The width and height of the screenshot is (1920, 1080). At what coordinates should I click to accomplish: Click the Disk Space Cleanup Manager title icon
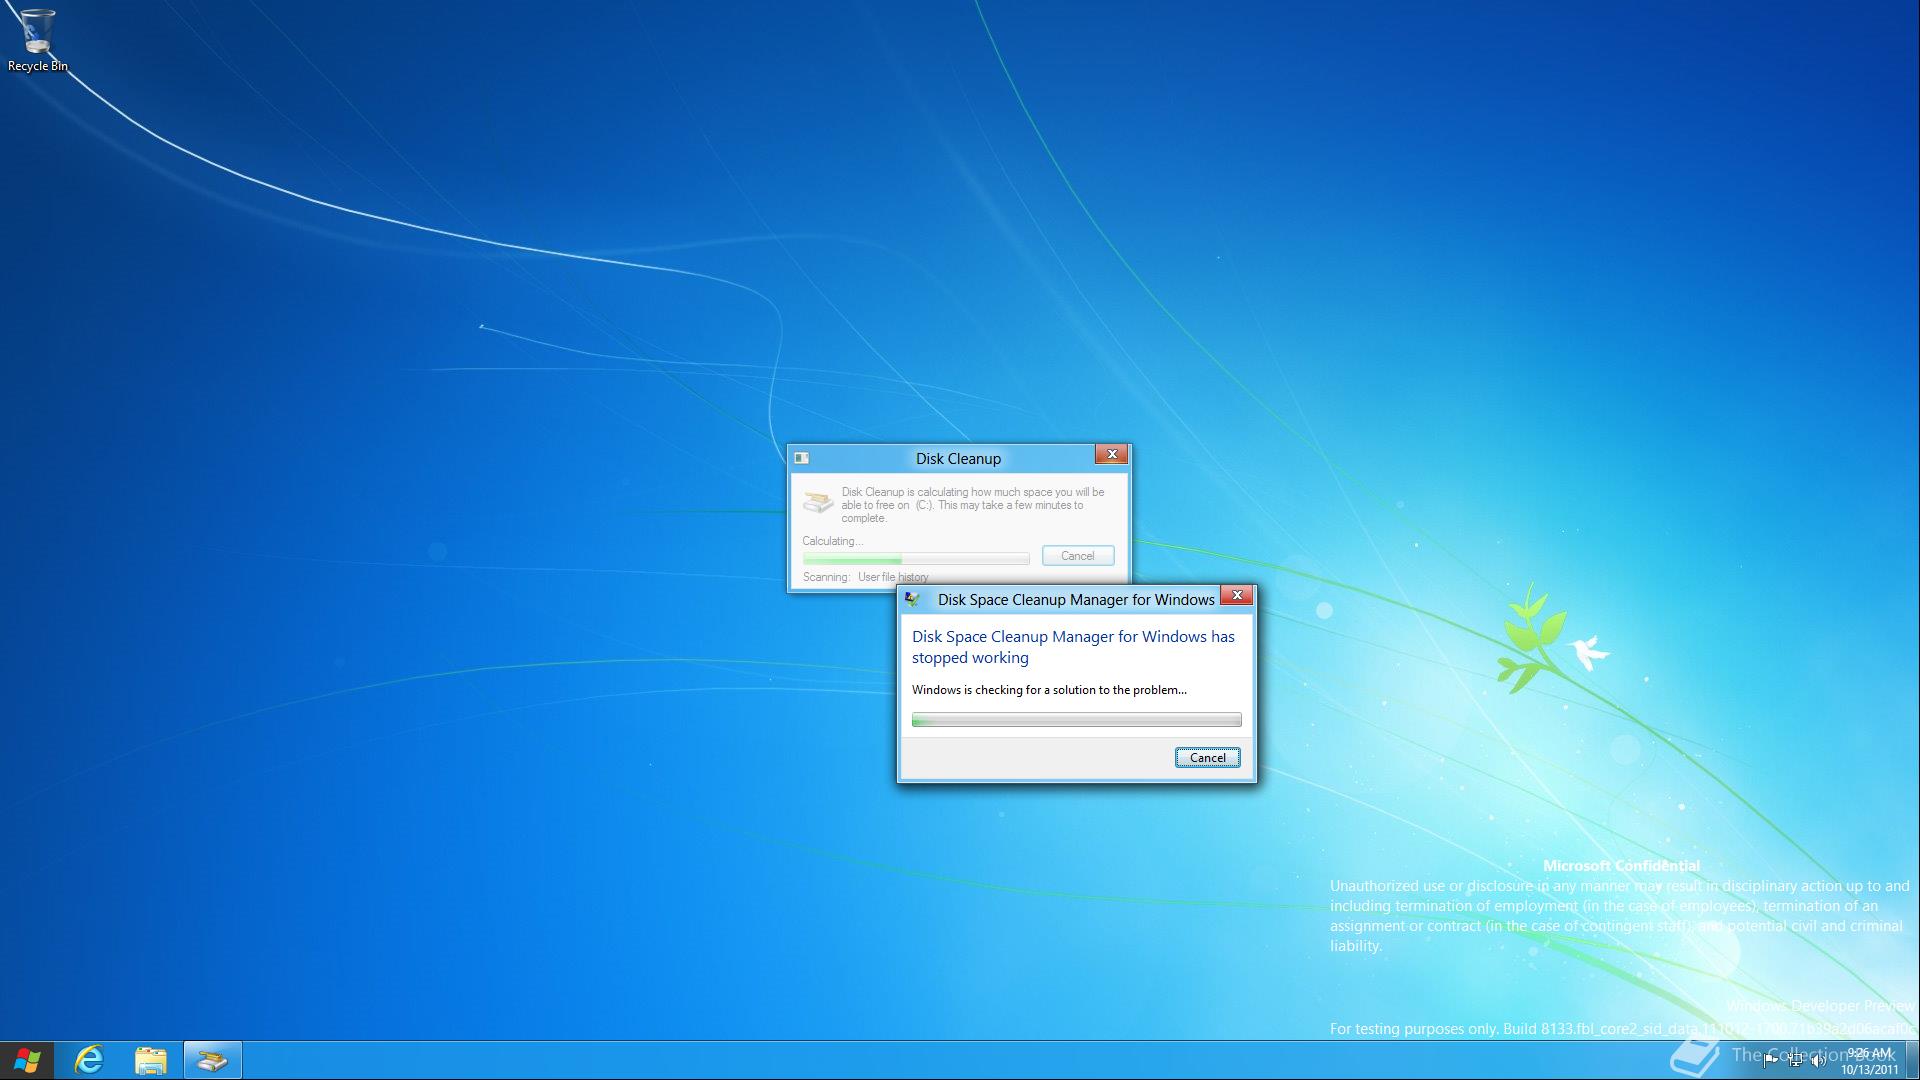pyautogui.click(x=912, y=599)
